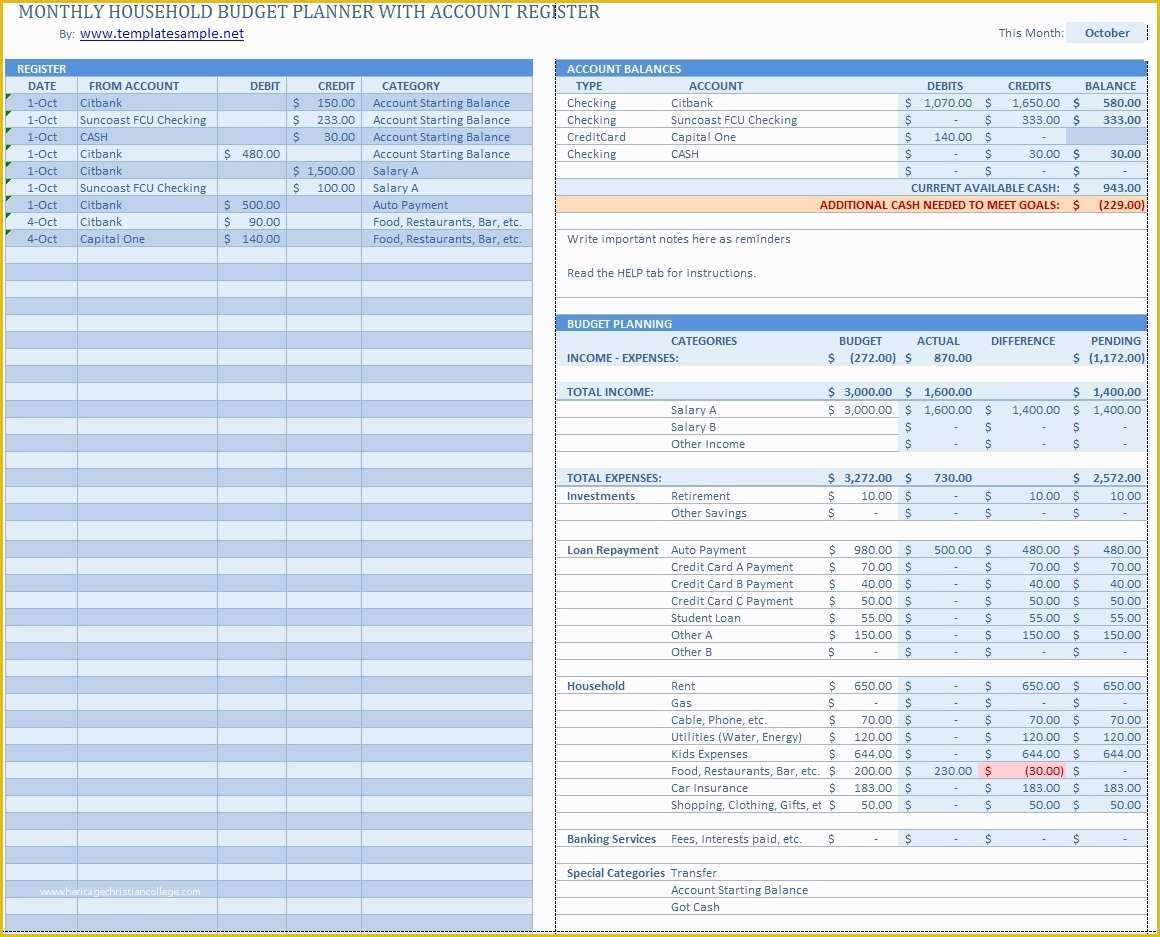Click the Citbank $150.00 credit cell in register
Viewport: 1160px width, 937px height.
tap(324, 103)
